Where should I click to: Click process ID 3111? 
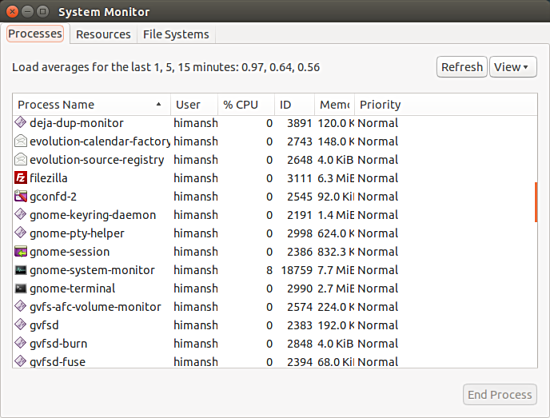(x=299, y=178)
